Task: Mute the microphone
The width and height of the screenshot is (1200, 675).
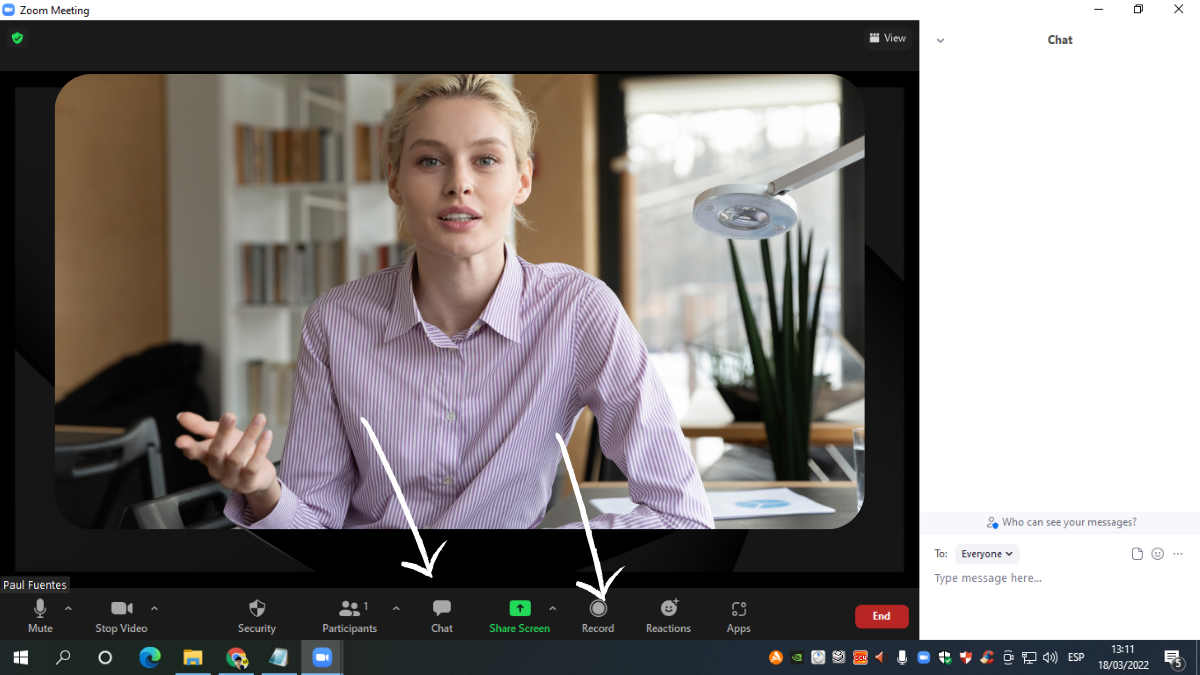Action: 40,614
